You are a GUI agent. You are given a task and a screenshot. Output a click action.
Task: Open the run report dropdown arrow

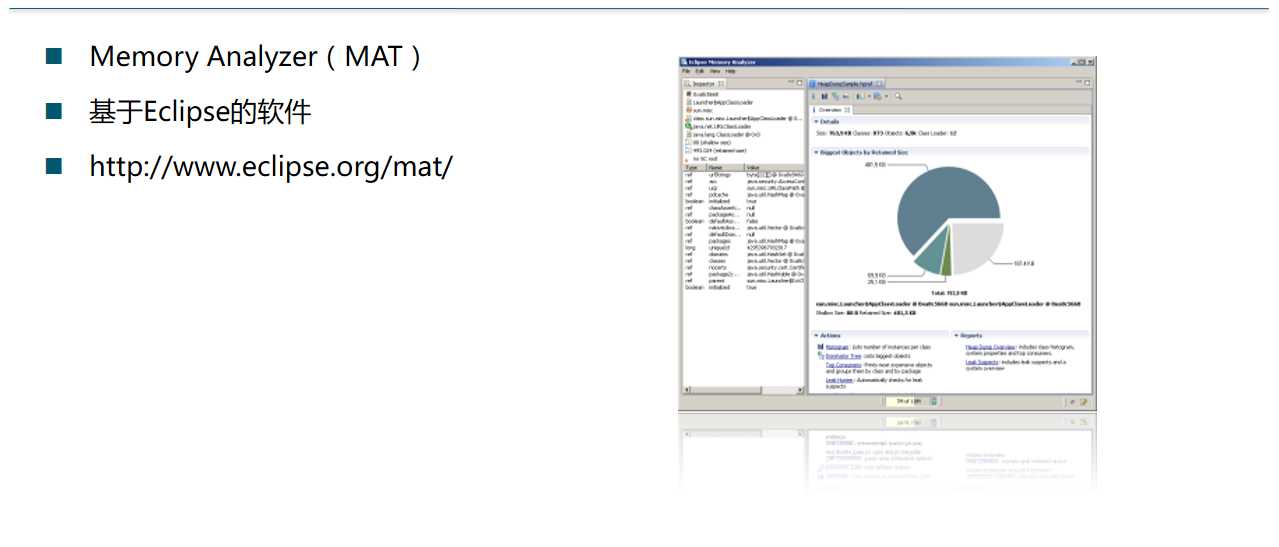[868, 96]
